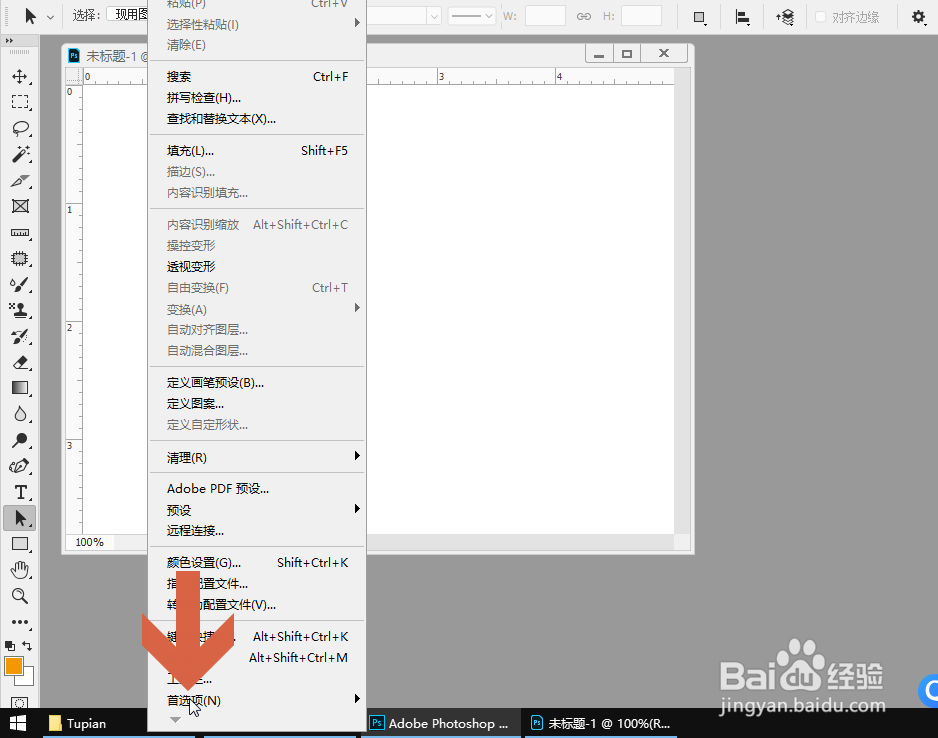Select the Pen tool
Screen dimensions: 938x738
click(x=20, y=466)
